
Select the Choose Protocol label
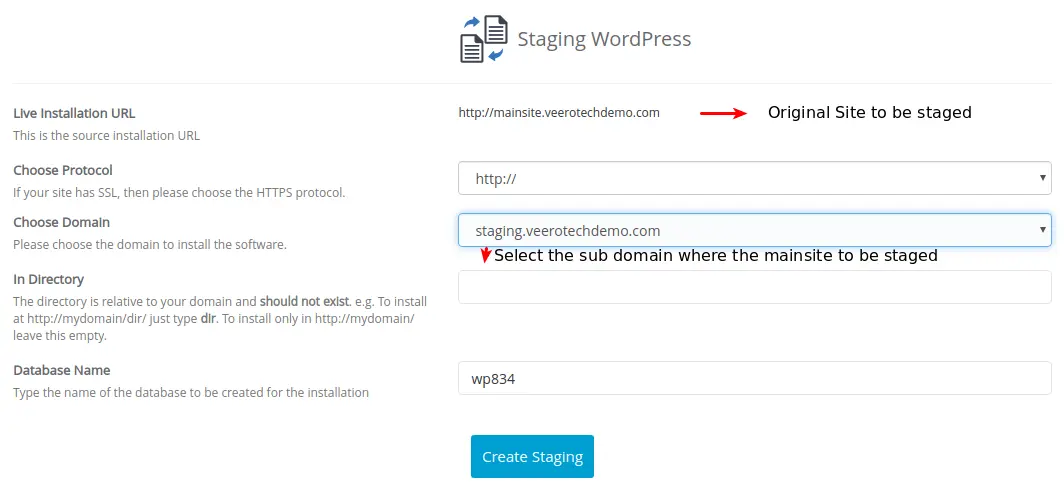pos(63,170)
